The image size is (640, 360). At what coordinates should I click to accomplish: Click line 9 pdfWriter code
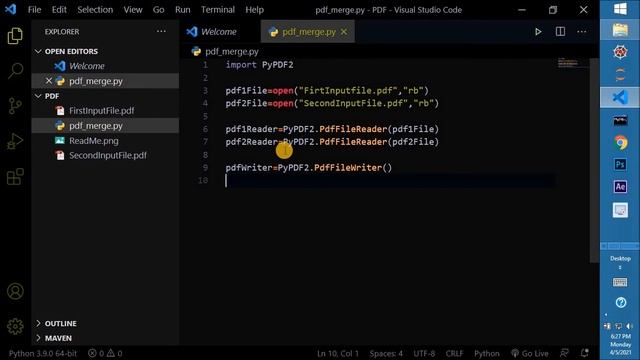309,168
